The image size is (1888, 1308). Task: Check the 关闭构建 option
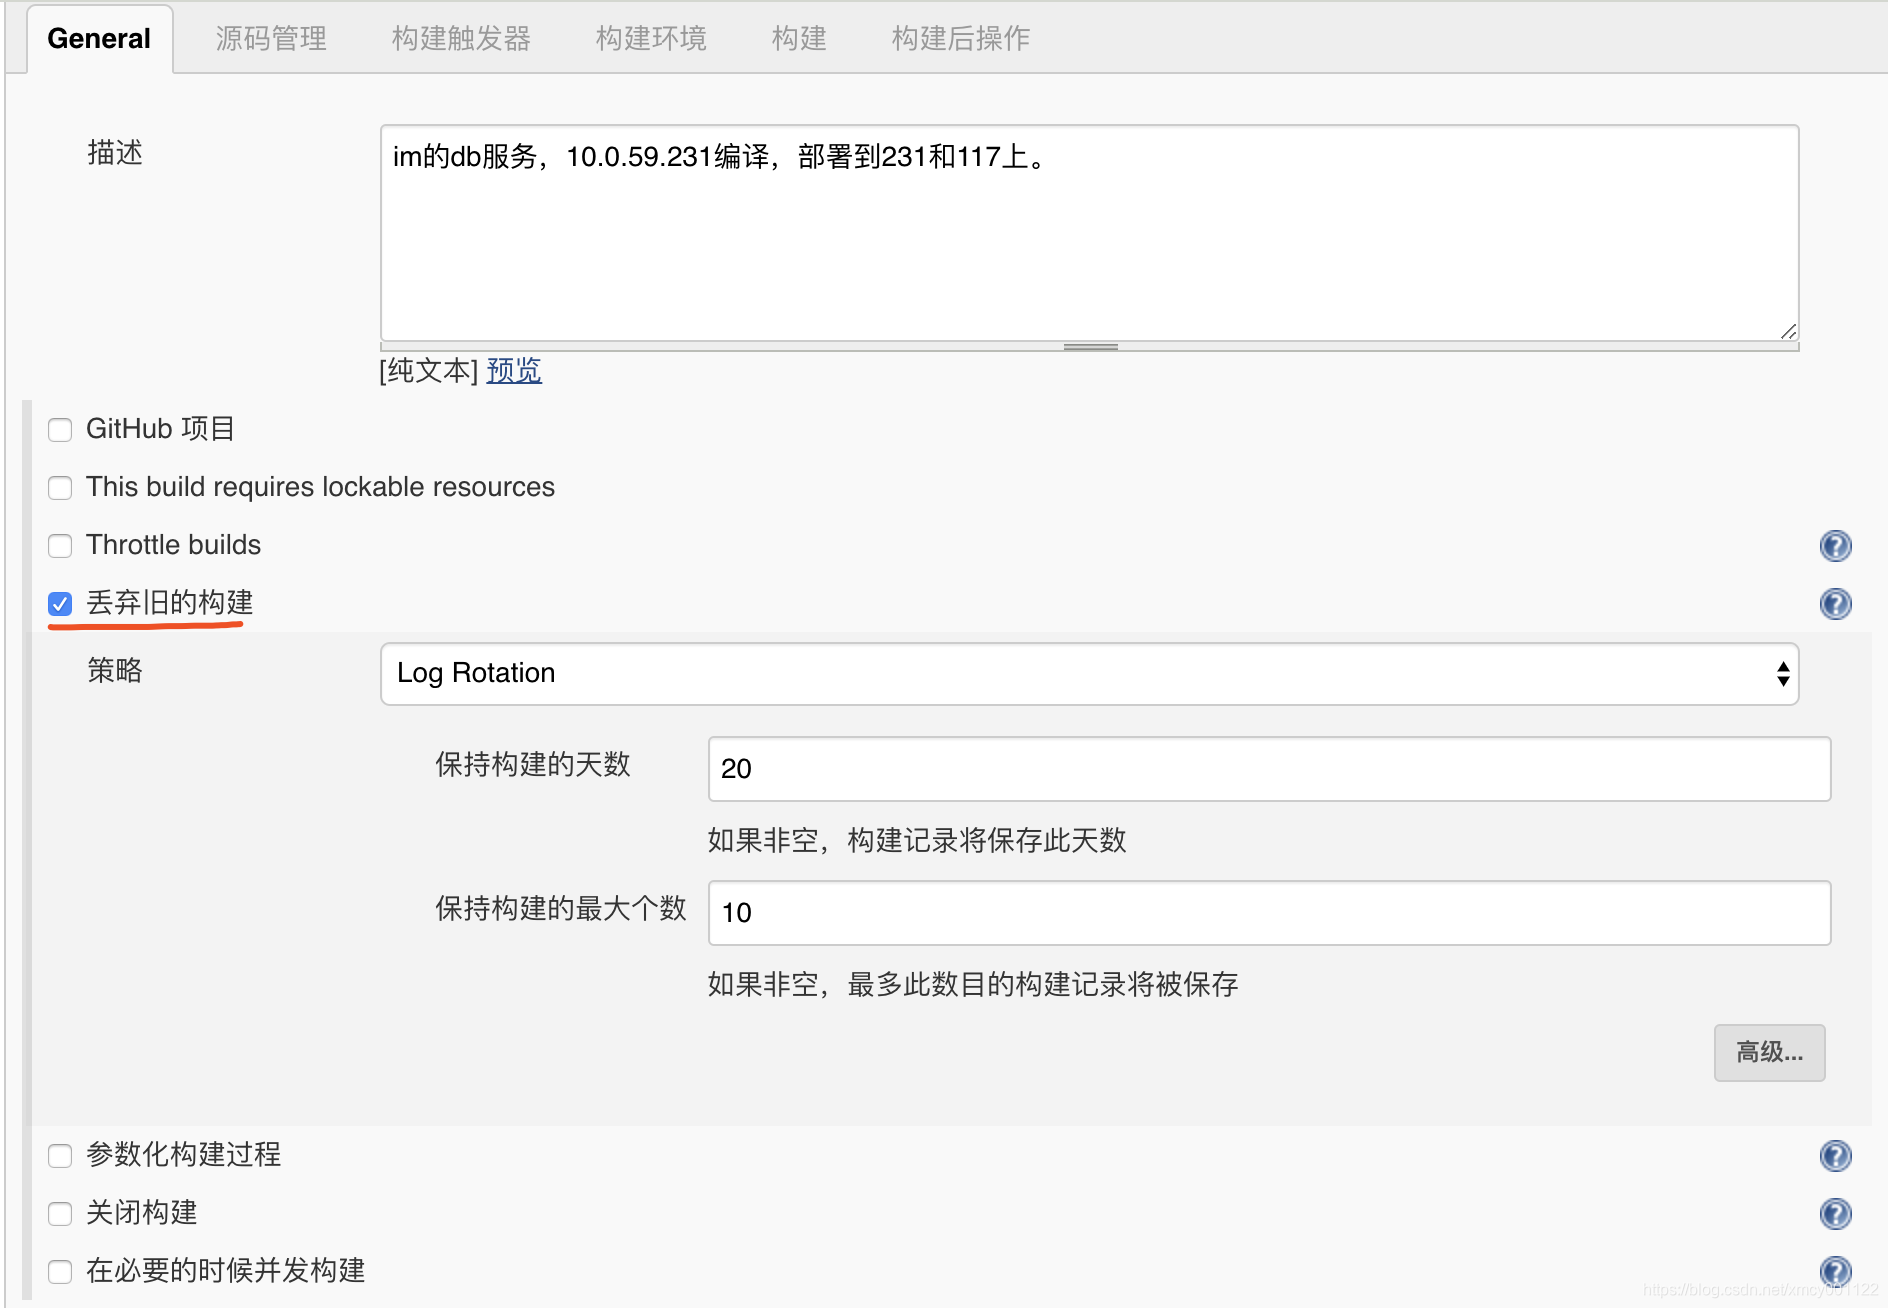tap(60, 1214)
